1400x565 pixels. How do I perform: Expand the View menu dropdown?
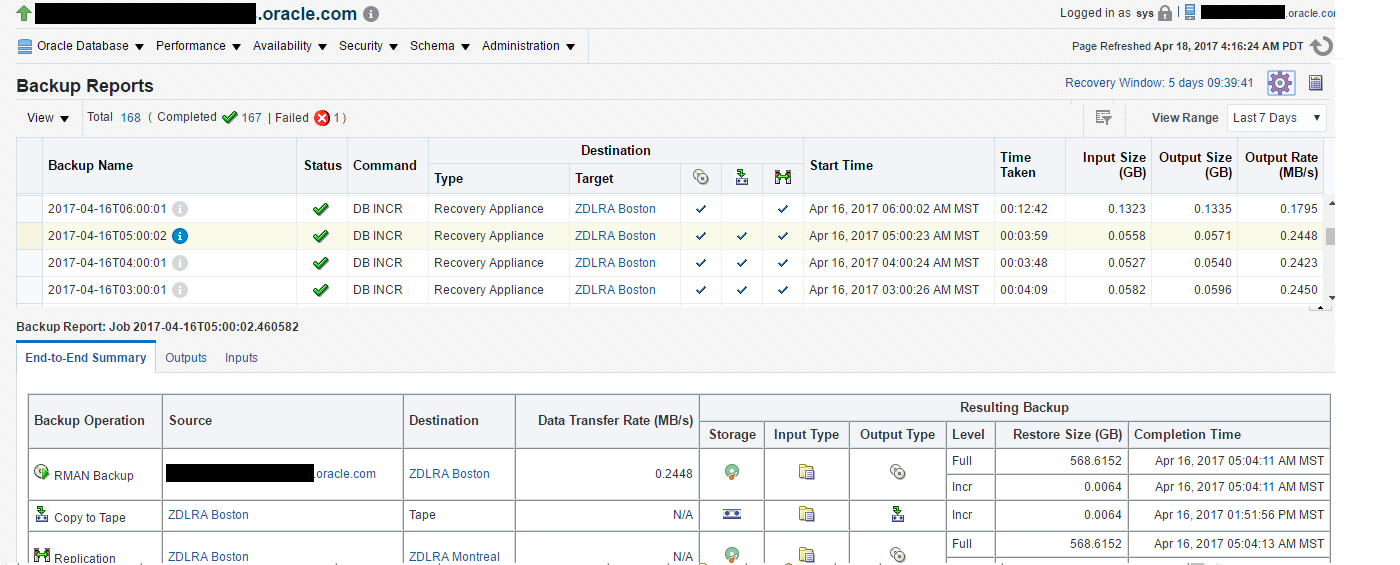point(48,118)
